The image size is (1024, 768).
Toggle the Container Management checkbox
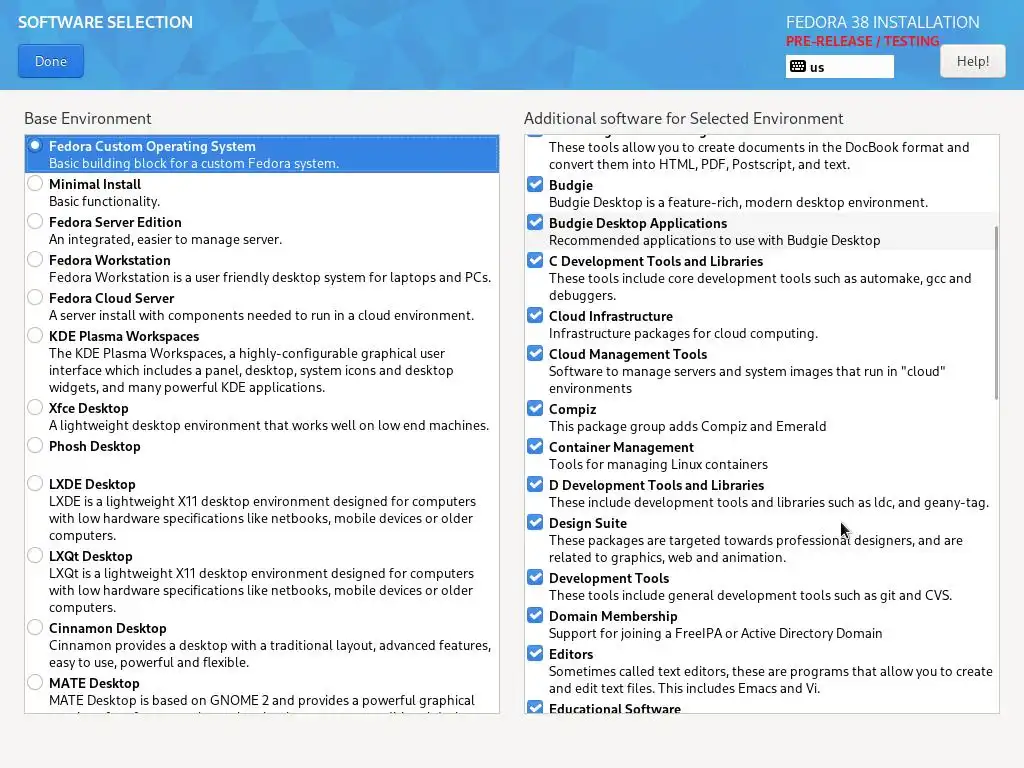[x=535, y=446]
